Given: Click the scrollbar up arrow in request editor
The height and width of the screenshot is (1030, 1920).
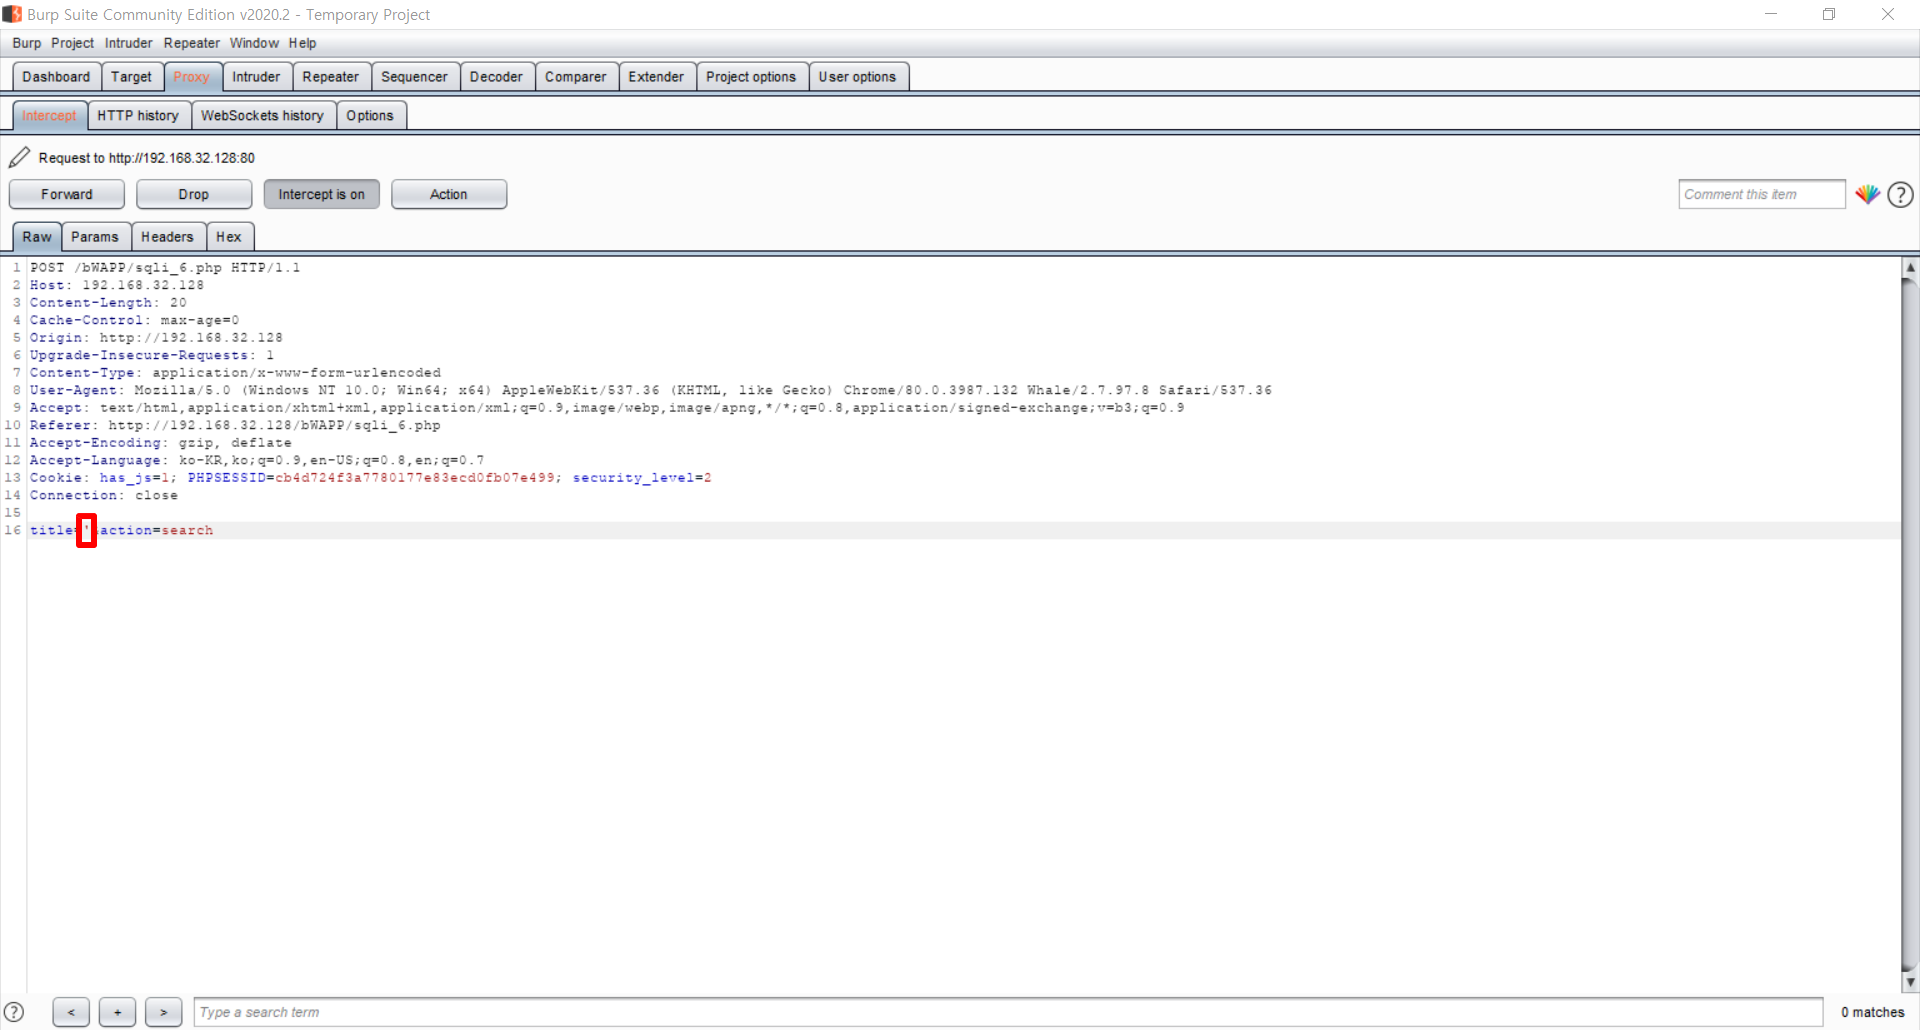Looking at the screenshot, I should tap(1910, 267).
